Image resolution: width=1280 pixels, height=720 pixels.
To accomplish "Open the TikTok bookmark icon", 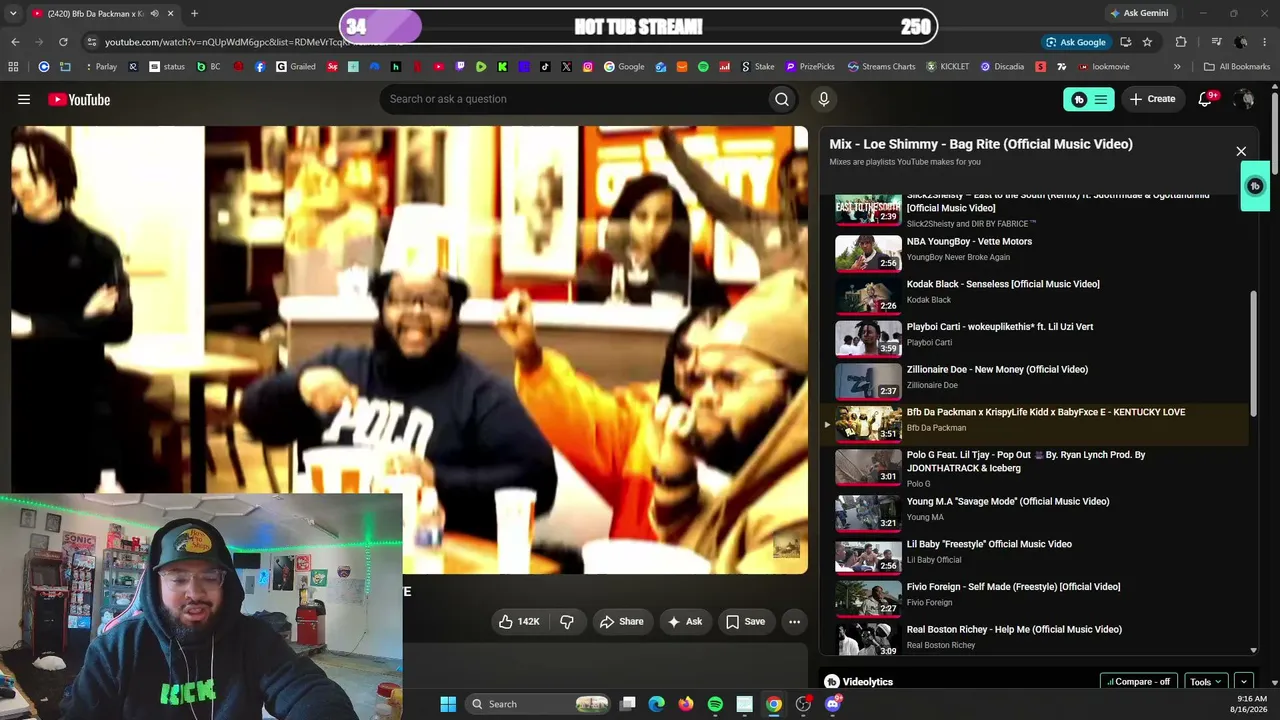I will [x=545, y=67].
